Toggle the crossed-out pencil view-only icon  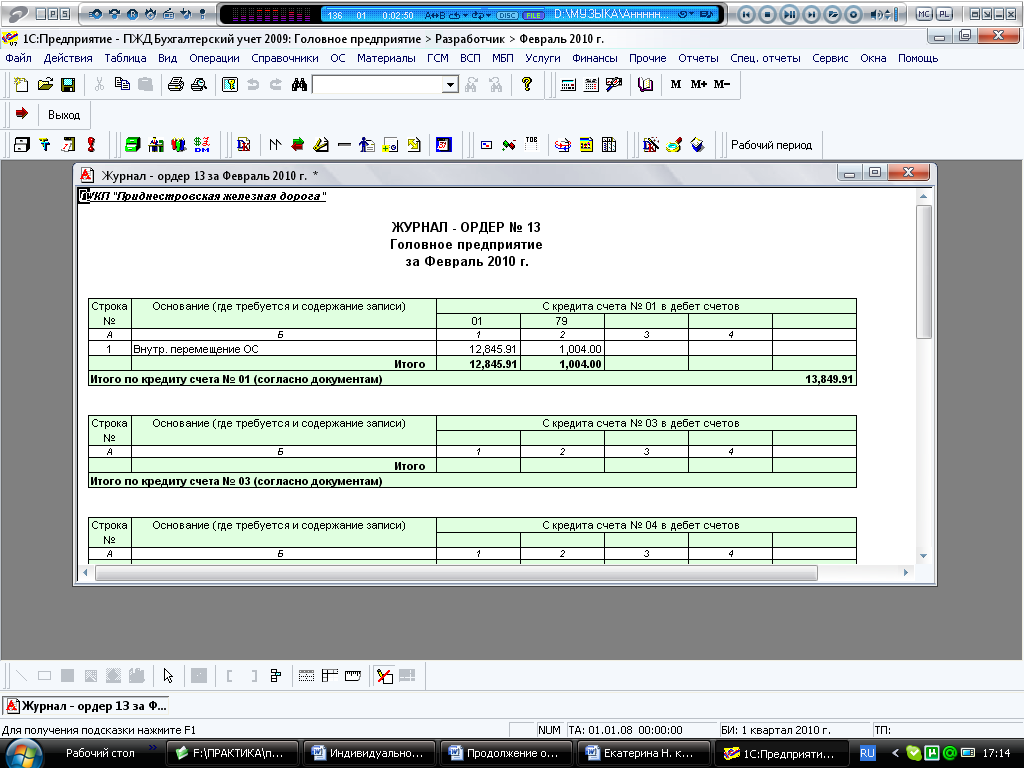[x=385, y=675]
